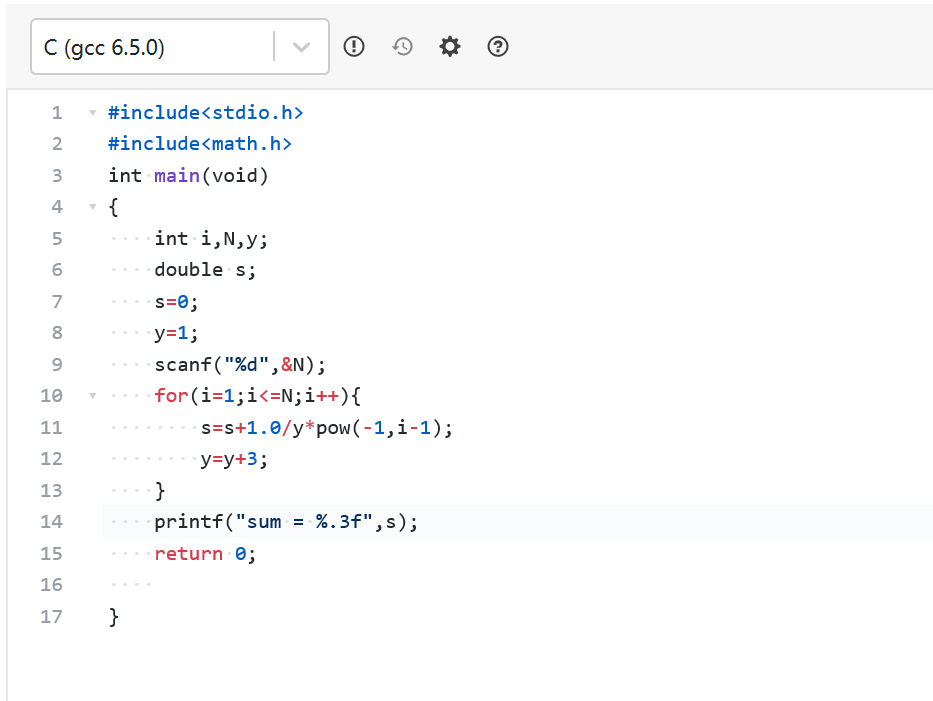Click the "double s;" declaration
The width and height of the screenshot is (933, 701).
(x=205, y=269)
